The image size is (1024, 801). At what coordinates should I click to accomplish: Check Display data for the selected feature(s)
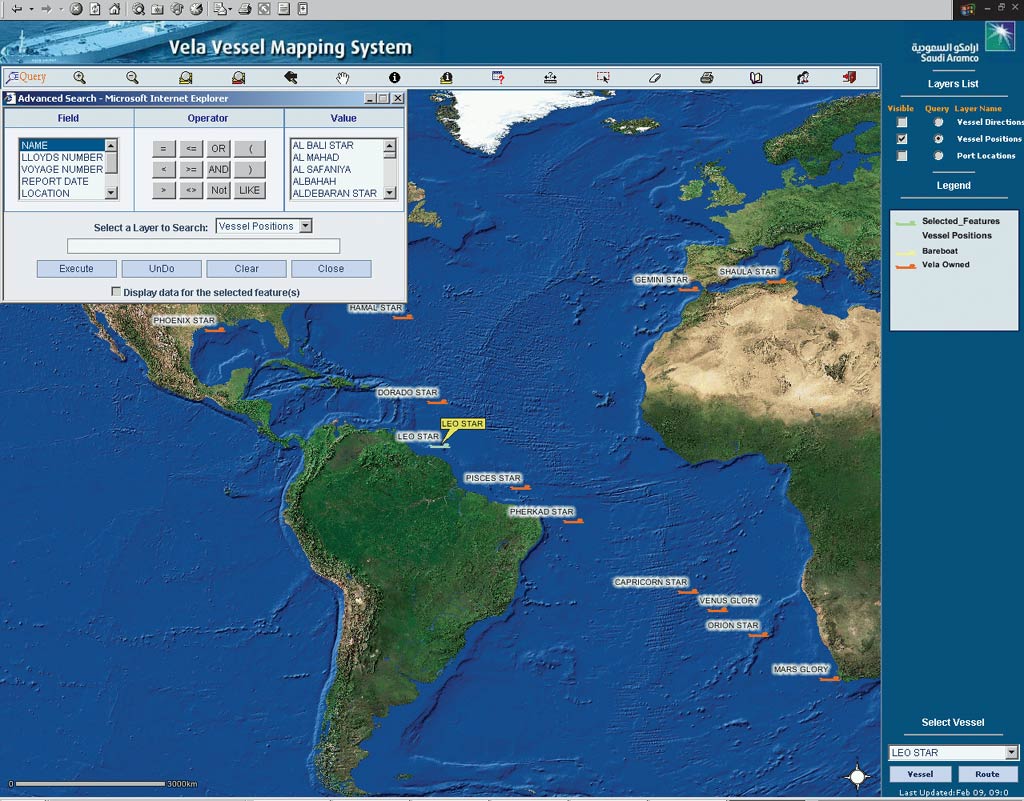pyautogui.click(x=116, y=292)
